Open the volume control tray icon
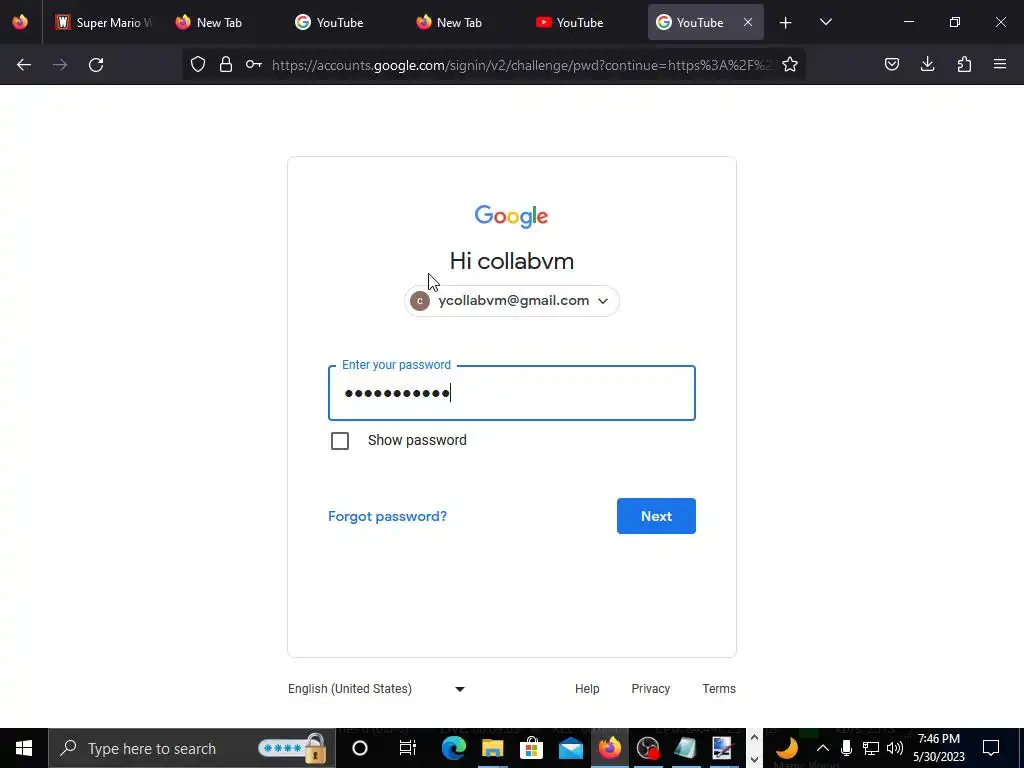Image resolution: width=1024 pixels, height=768 pixels. coord(895,748)
